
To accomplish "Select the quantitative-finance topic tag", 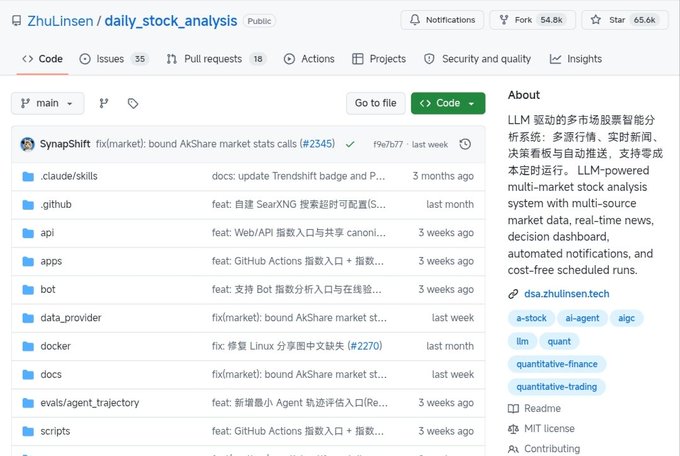I will (x=557, y=364).
